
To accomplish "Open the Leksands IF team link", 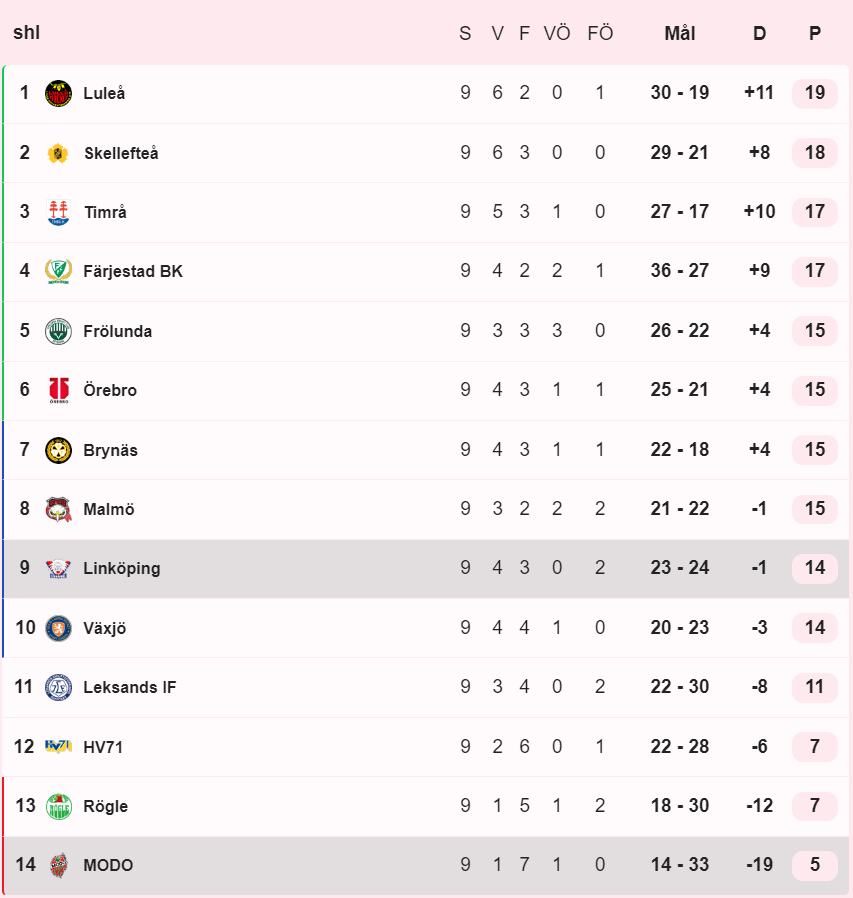I will 129,687.
